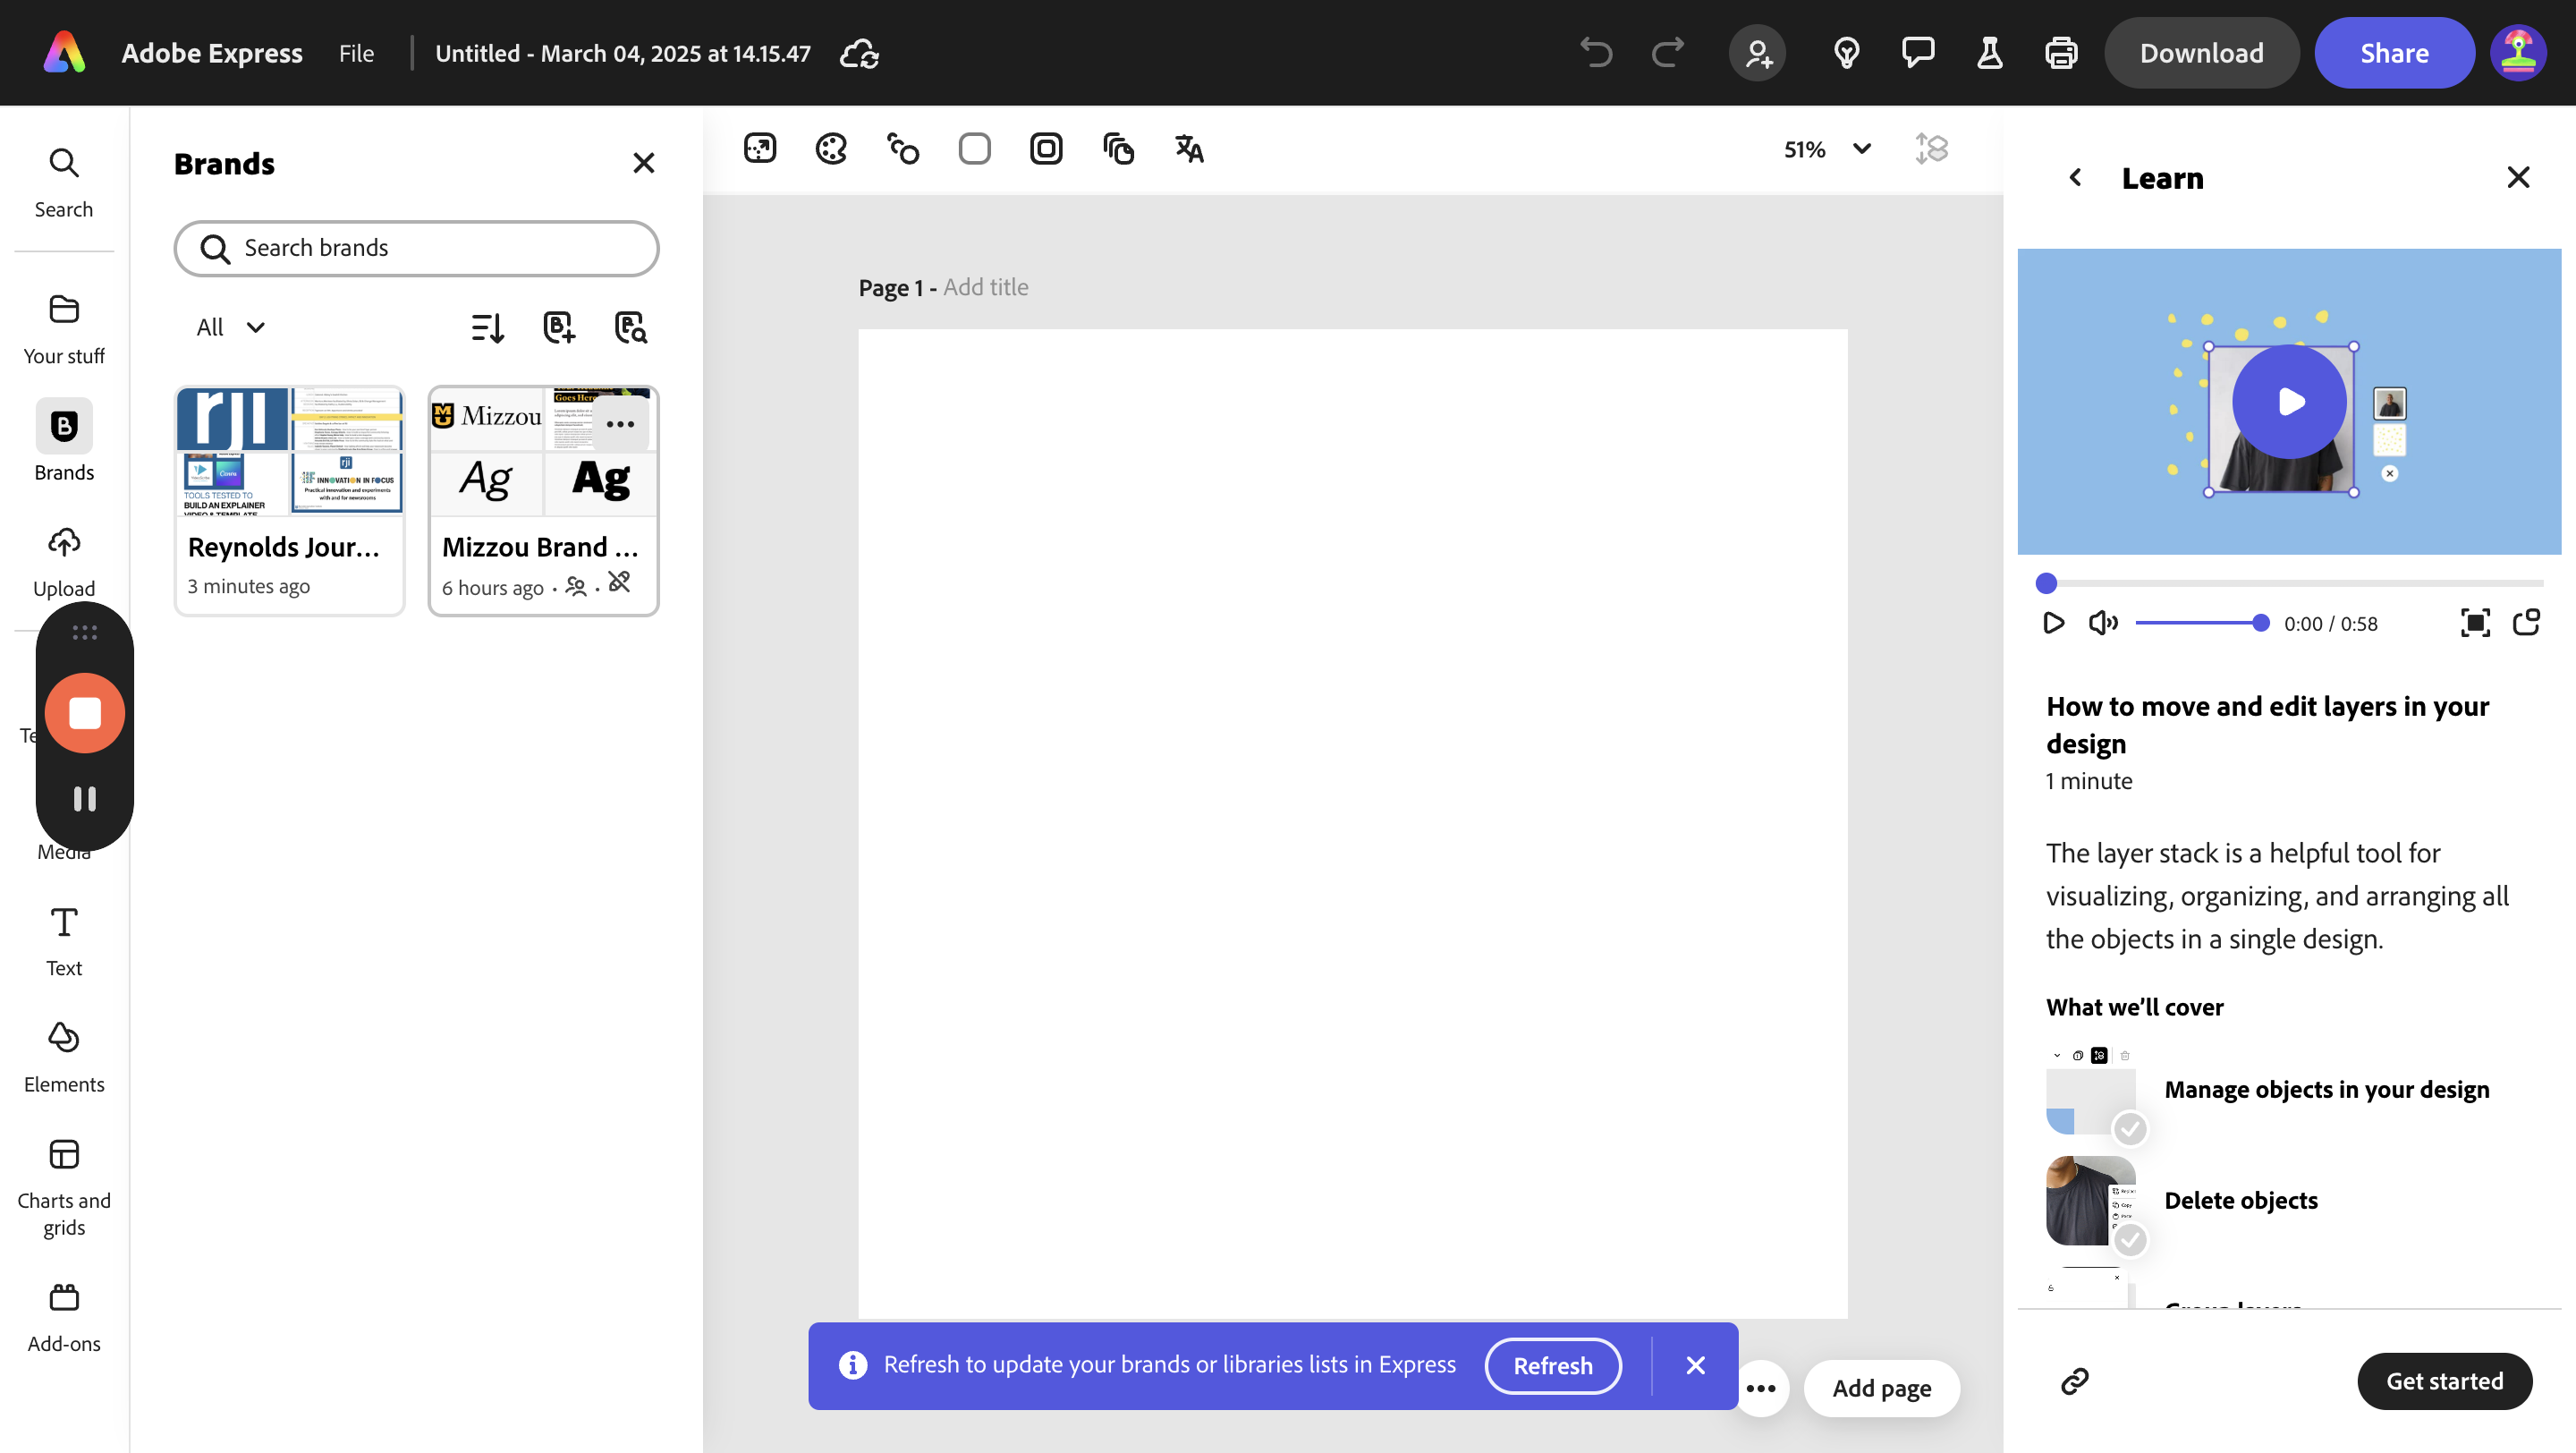This screenshot has width=2576, height=1453.
Task: Select the color palette icon in the toolbar
Action: 831,148
